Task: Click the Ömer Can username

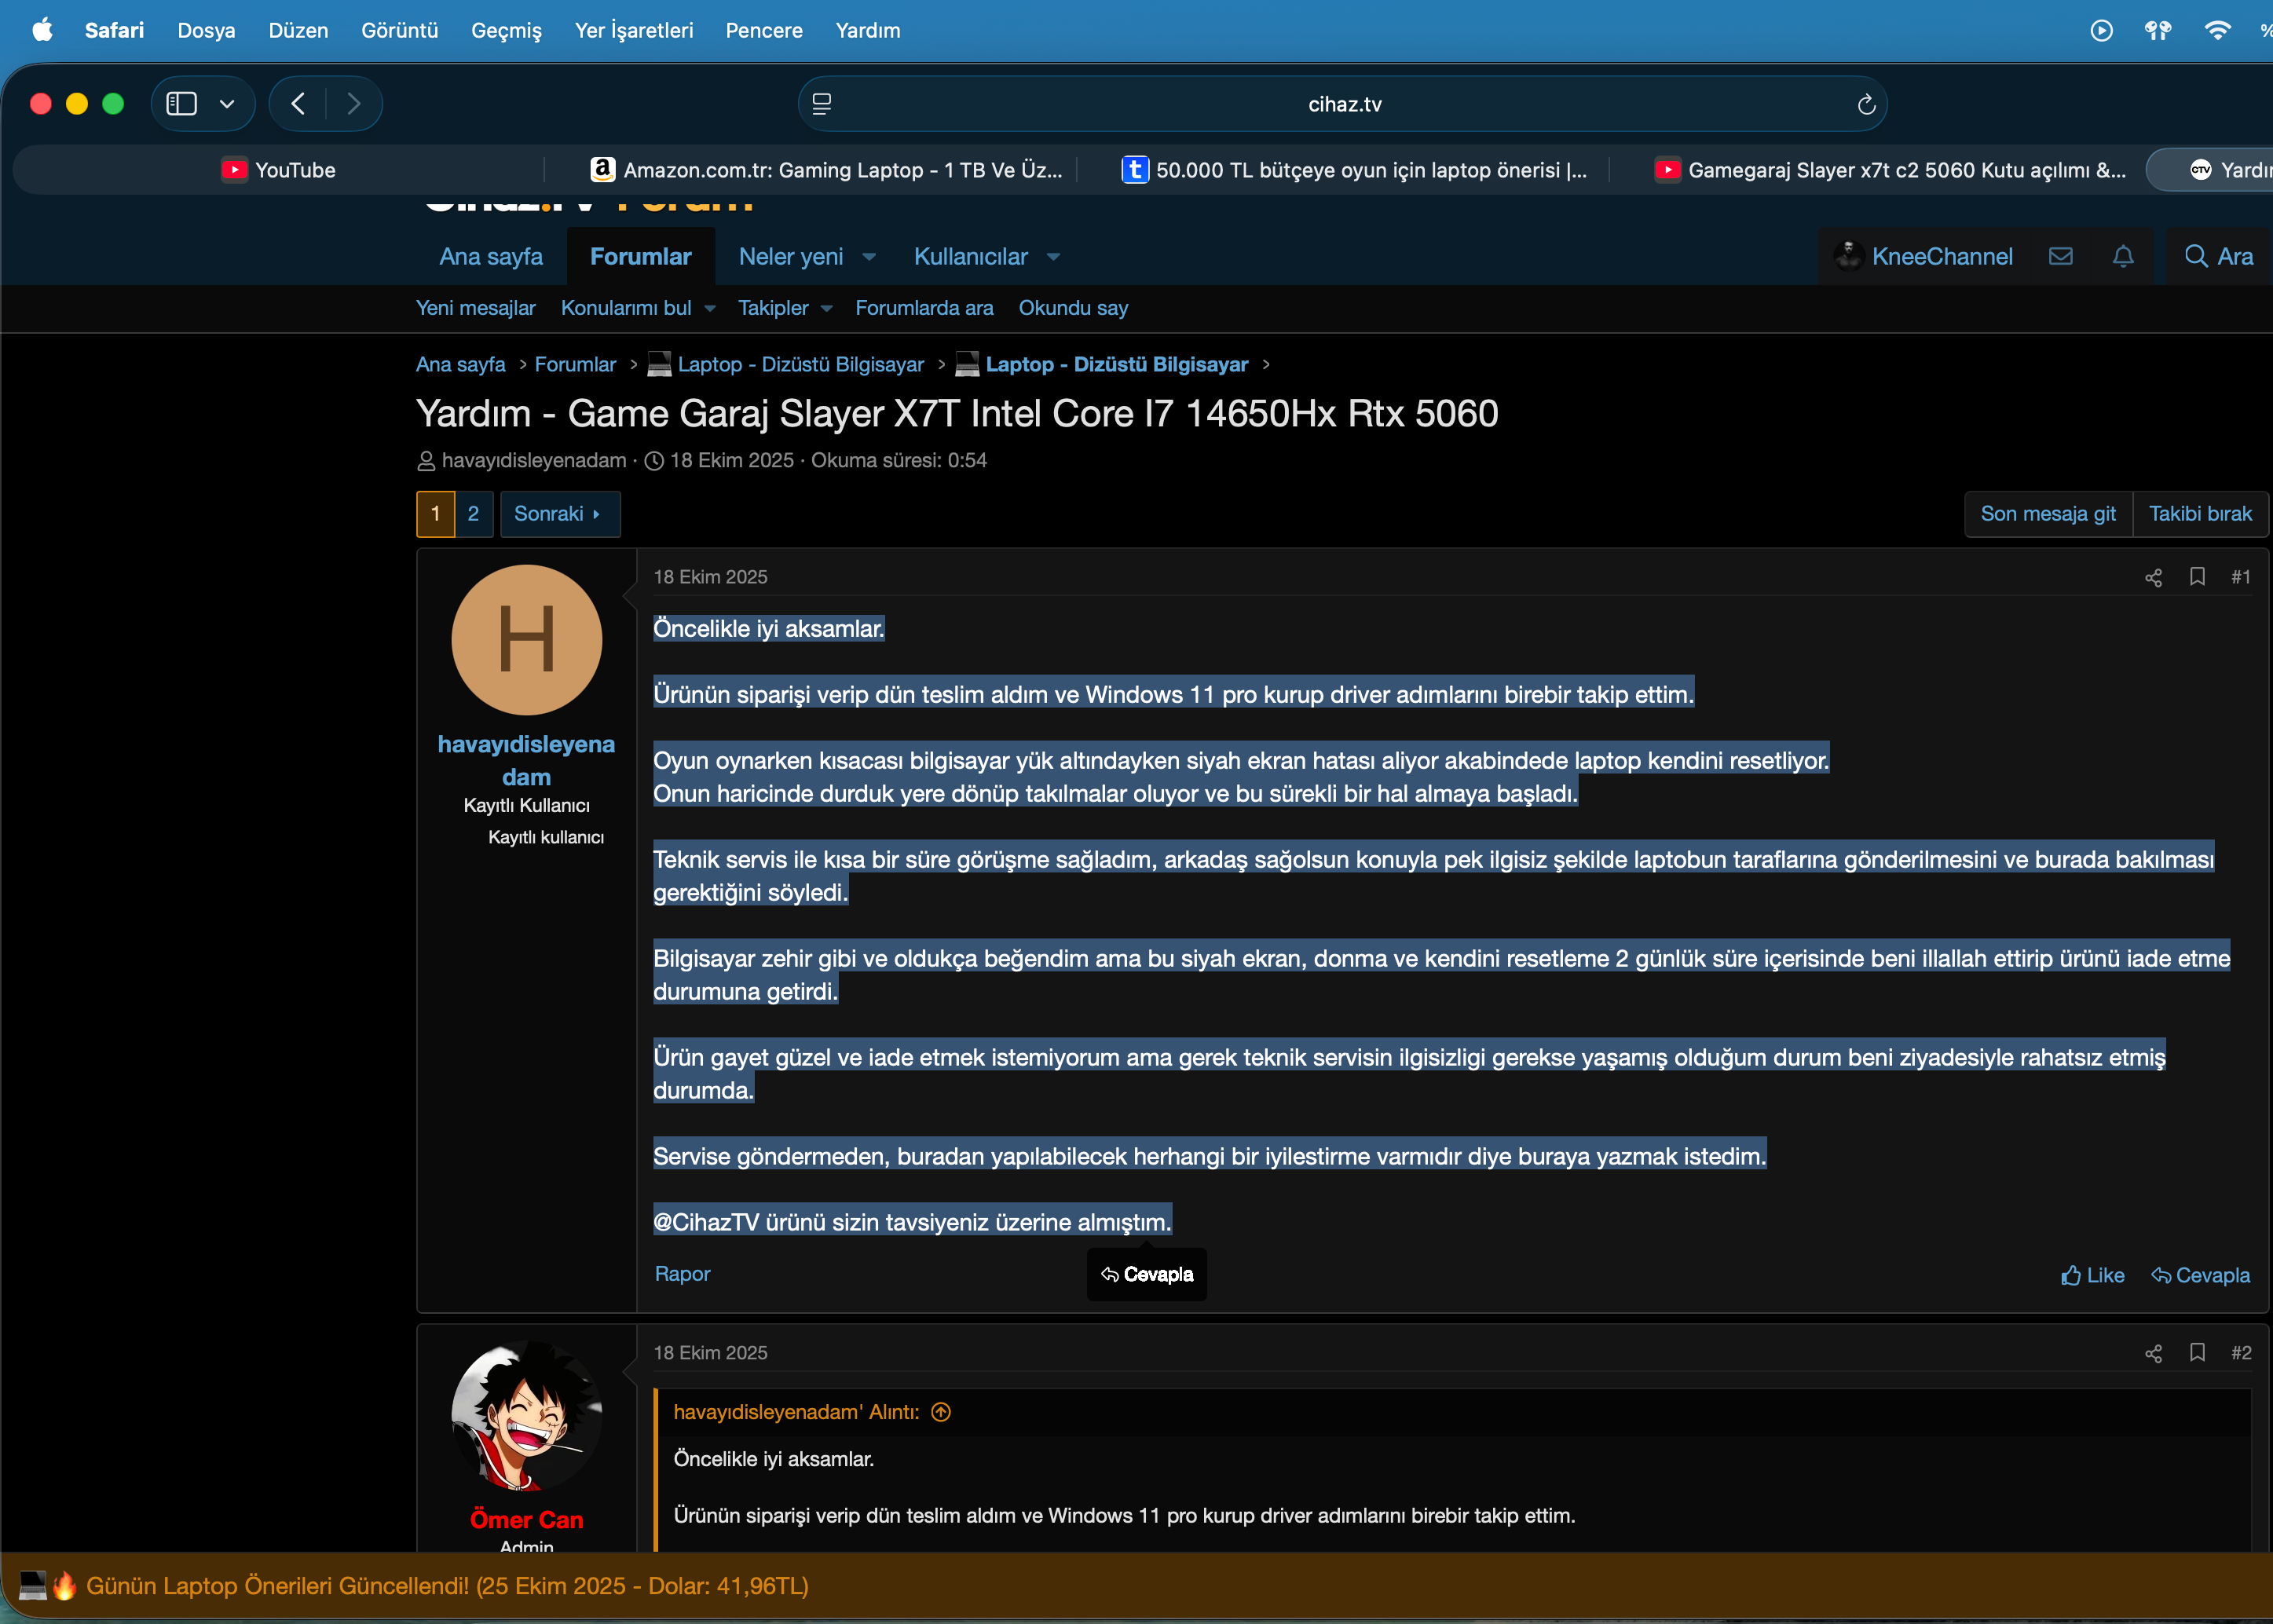Action: click(527, 1520)
